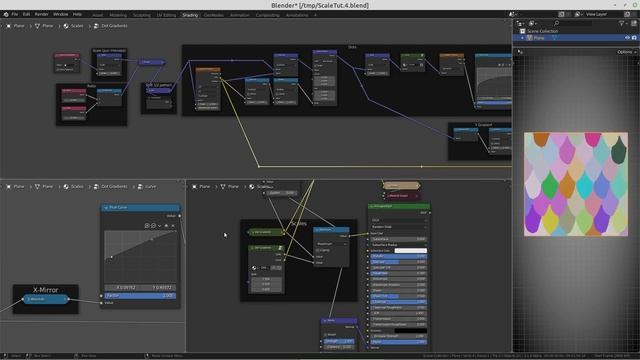This screenshot has height=360, width=640.
Task: Click Plane mesh icon in top node editor breadcrumb
Action: (x=38, y=26)
